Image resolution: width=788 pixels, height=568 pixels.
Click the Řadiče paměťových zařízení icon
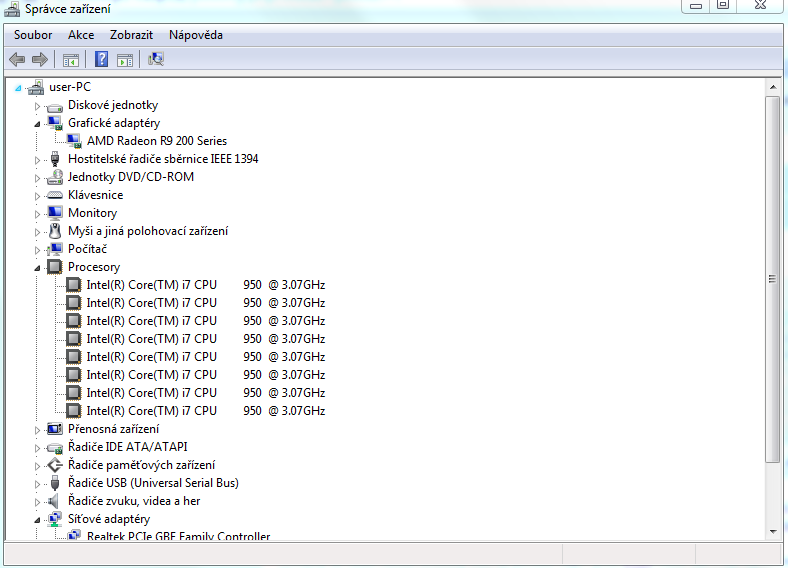(55, 465)
